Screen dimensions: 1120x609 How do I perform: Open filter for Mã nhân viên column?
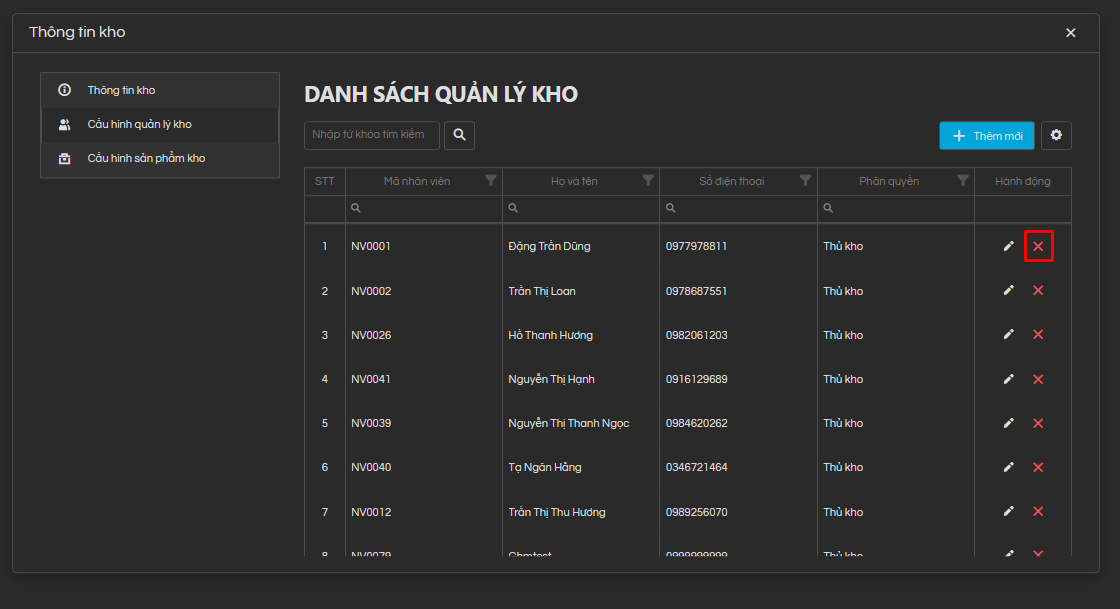(490, 181)
